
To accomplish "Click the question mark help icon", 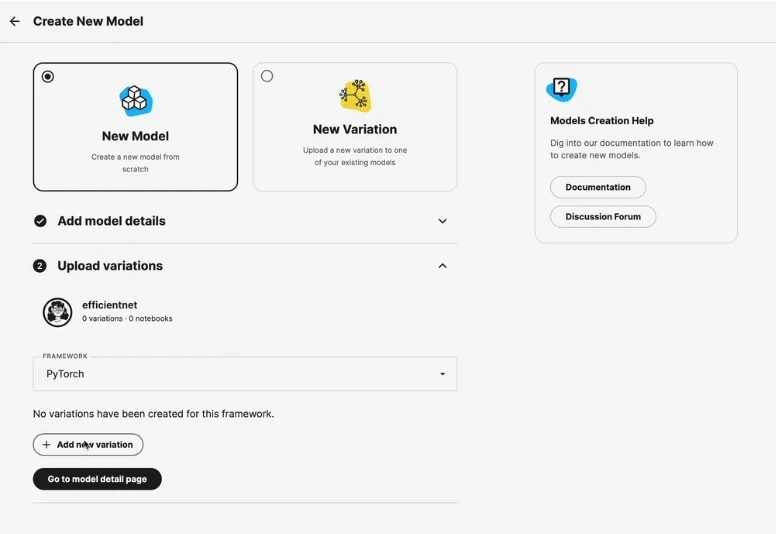I will (x=562, y=88).
